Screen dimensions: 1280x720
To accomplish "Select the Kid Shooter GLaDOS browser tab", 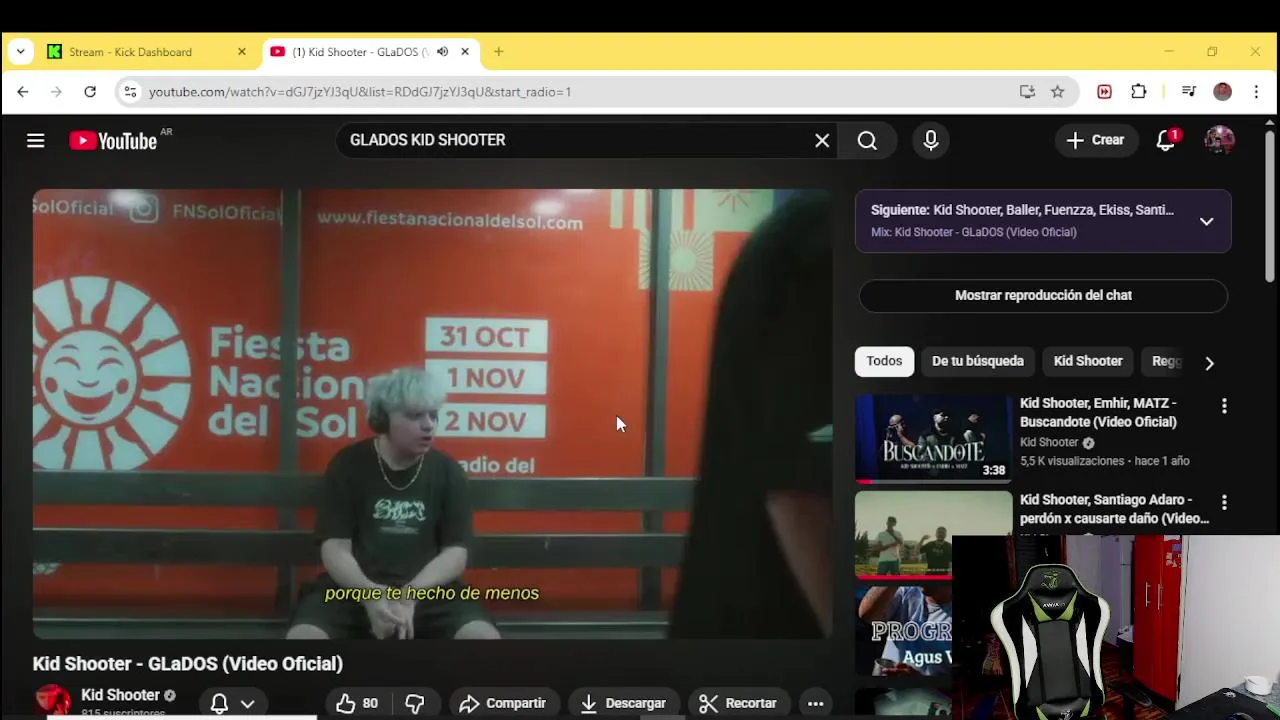I will tap(362, 52).
